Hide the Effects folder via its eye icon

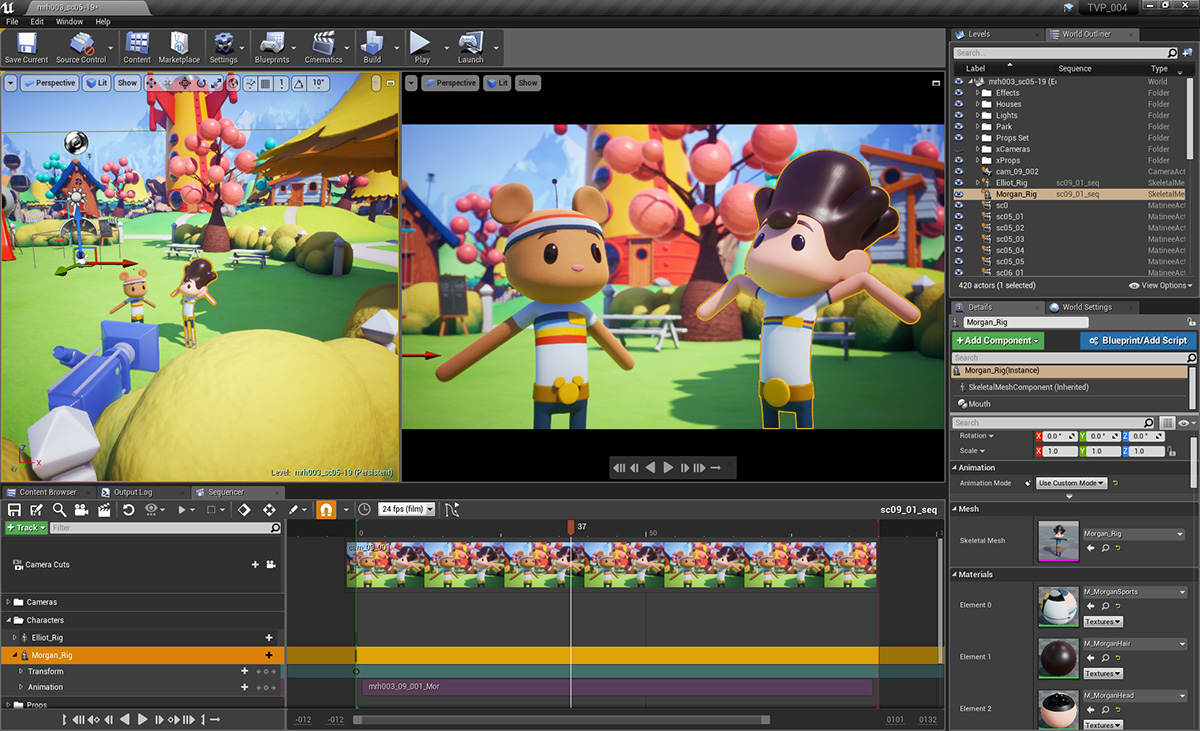959,93
